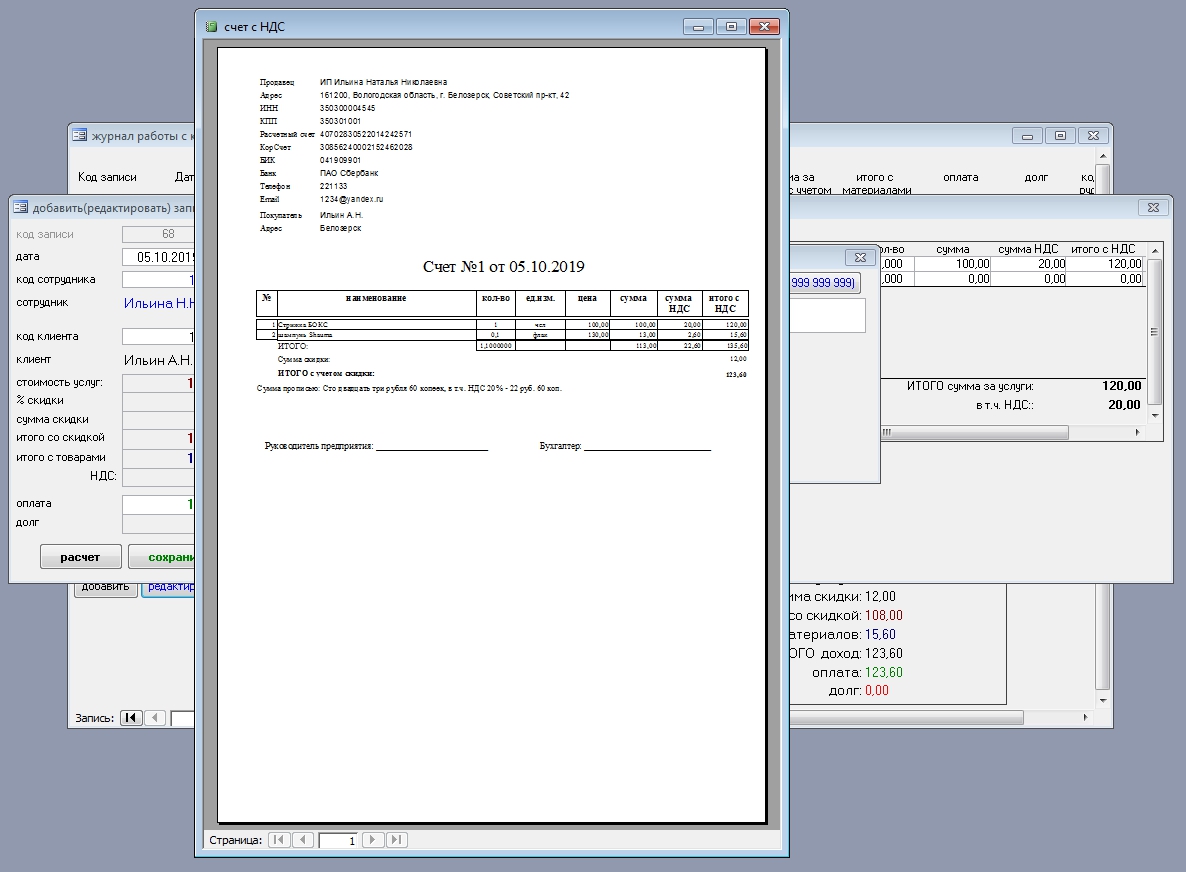Image resolution: width=1186 pixels, height=872 pixels.
Task: Select employee name Ильина Н.Н. in form
Action: tap(159, 303)
